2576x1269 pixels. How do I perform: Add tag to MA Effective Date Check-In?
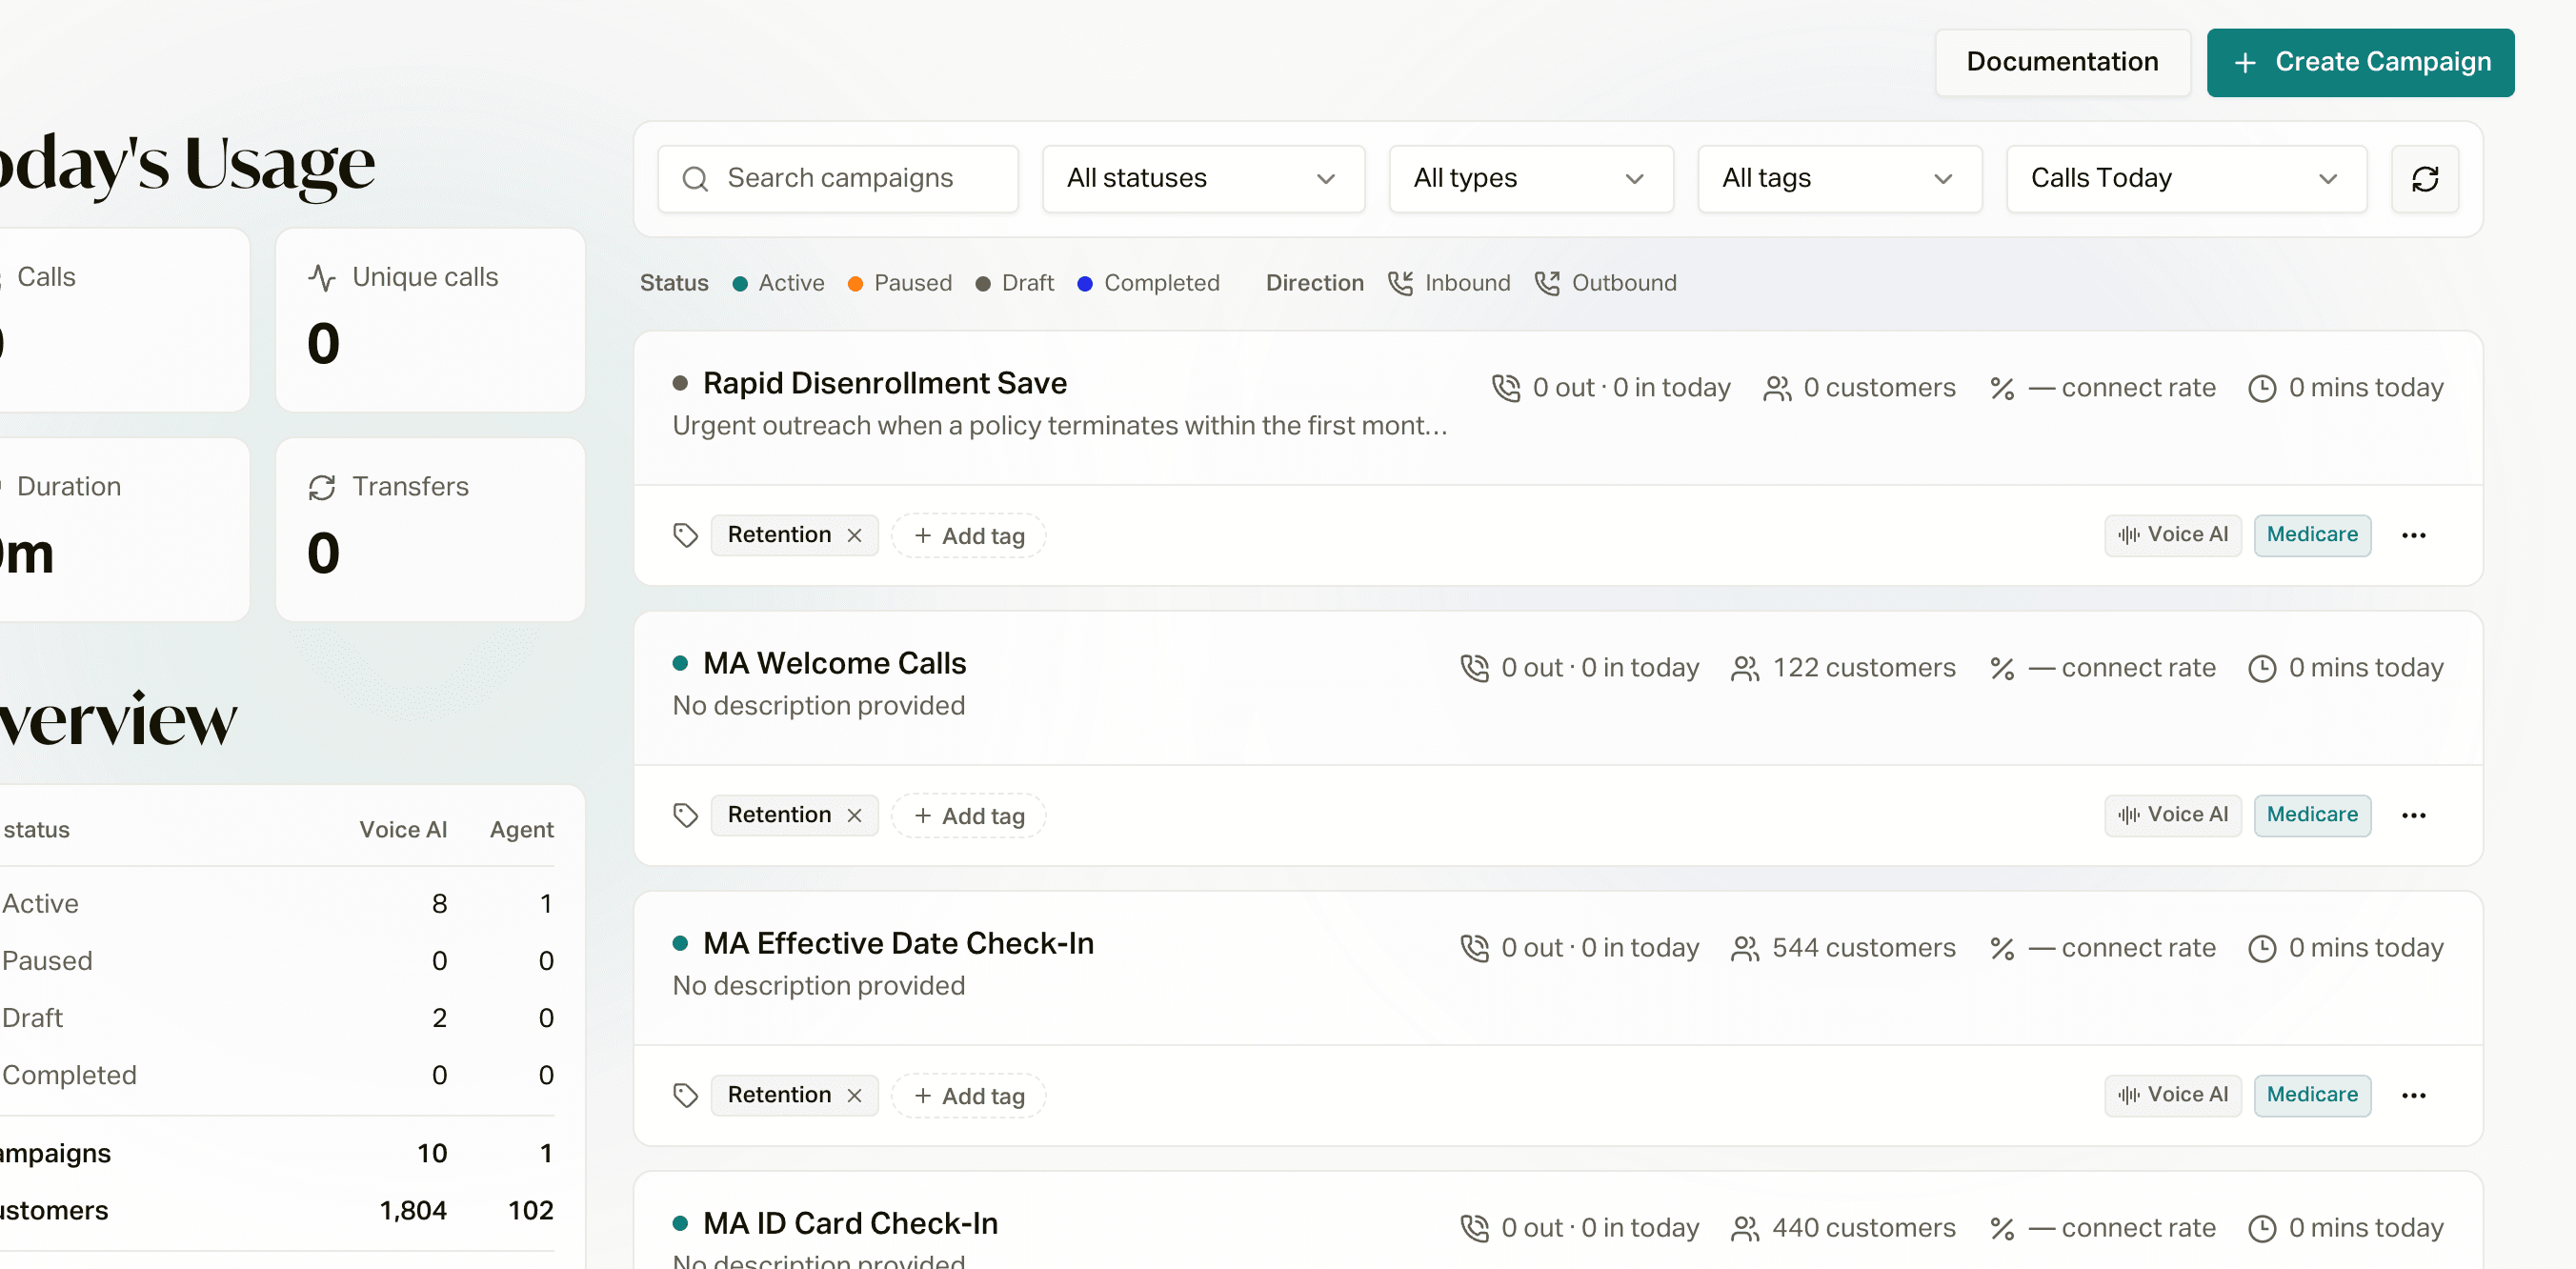click(x=968, y=1095)
